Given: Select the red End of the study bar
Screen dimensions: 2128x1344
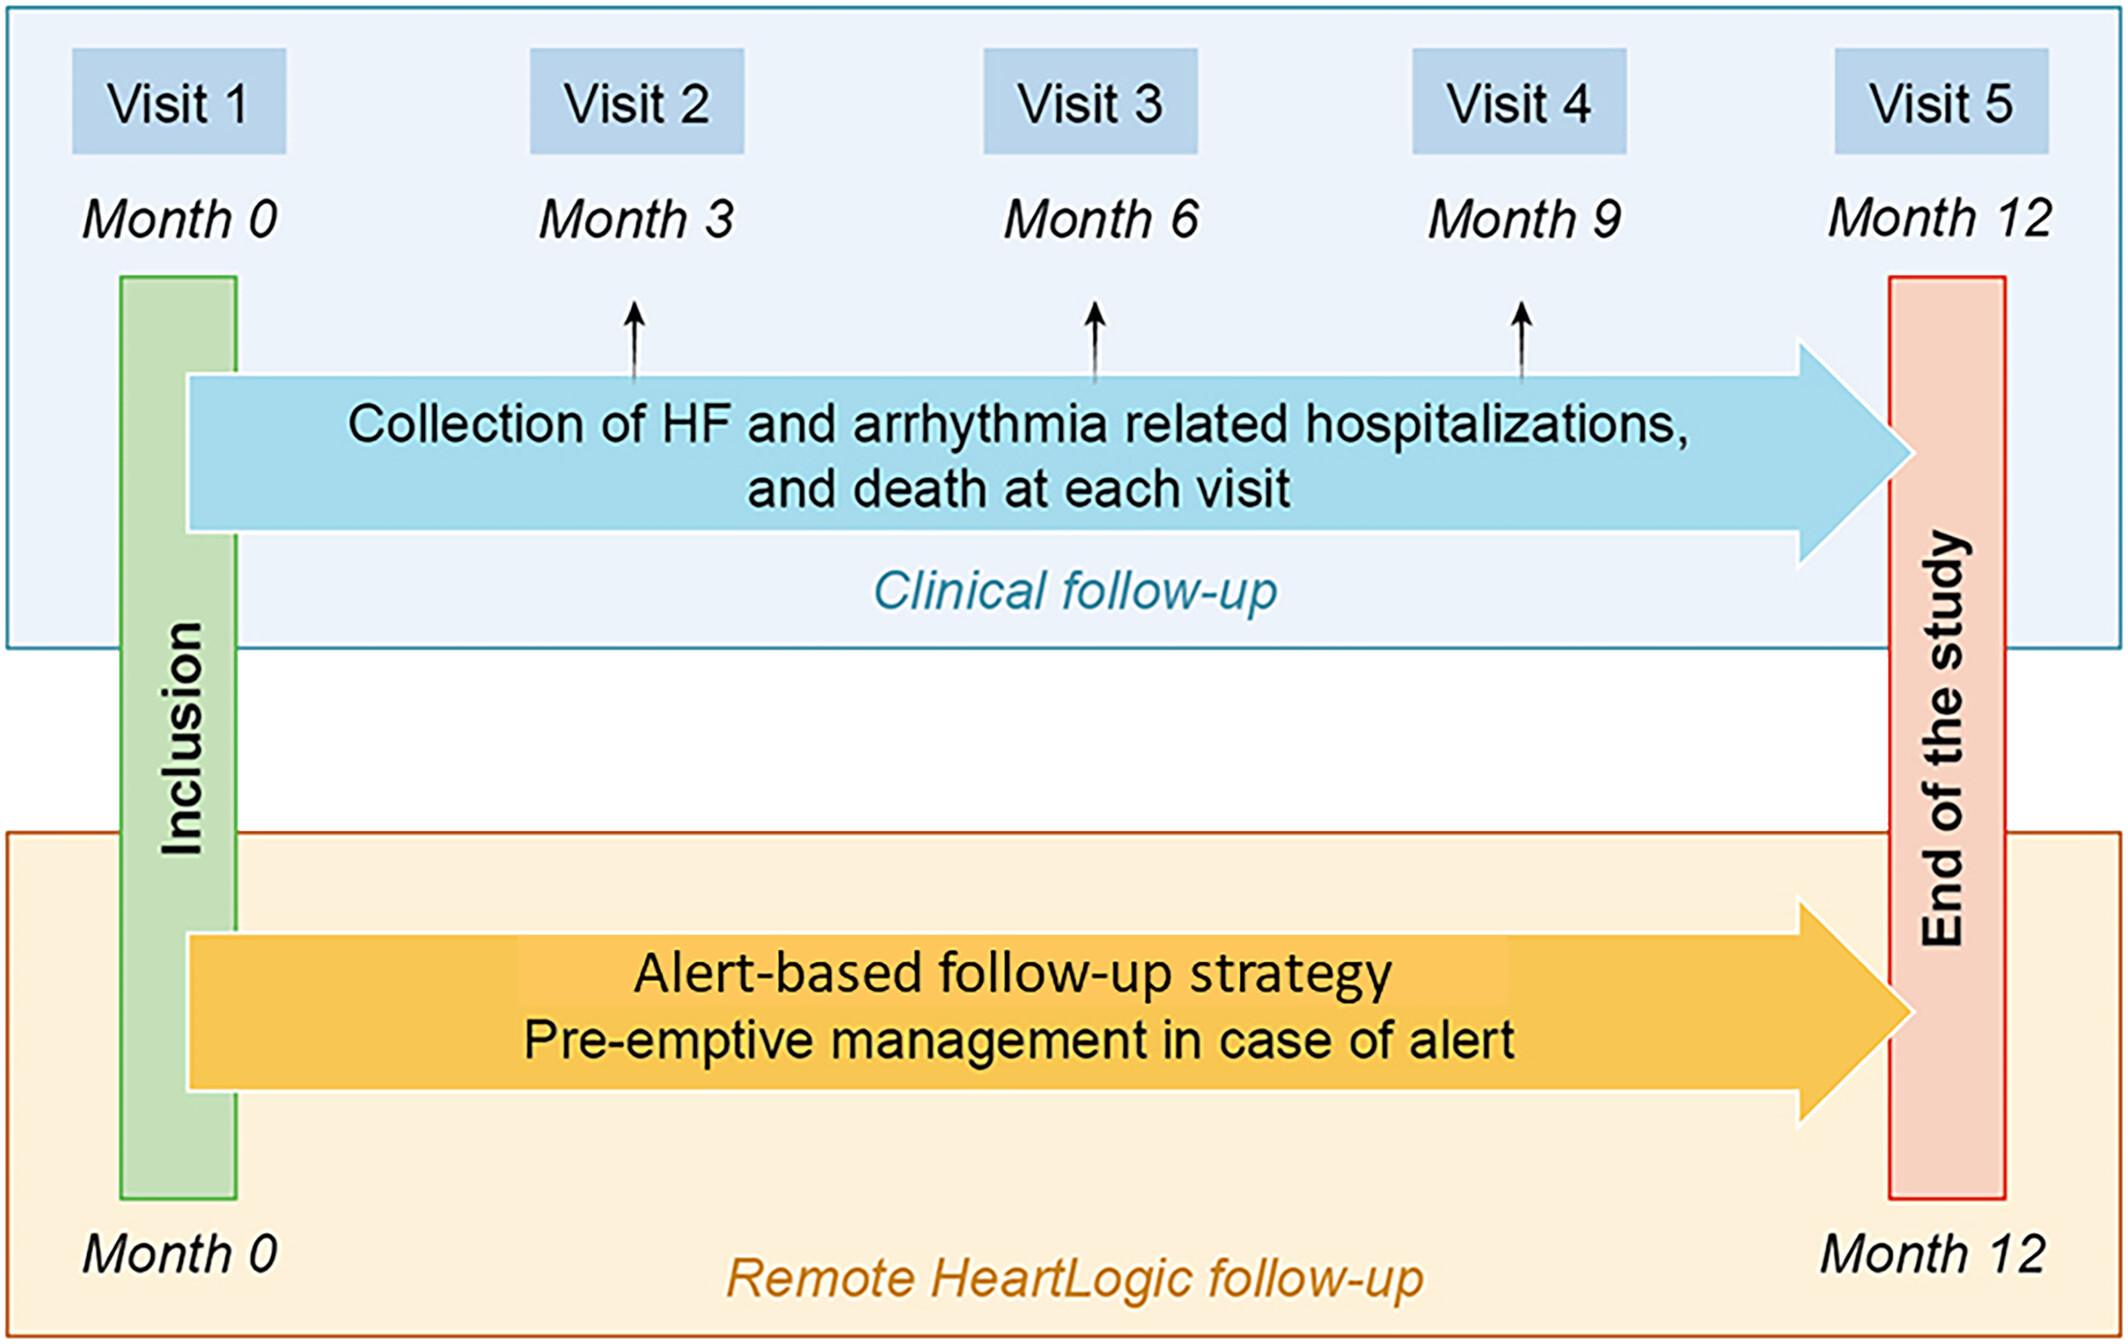Looking at the screenshot, I should pos(1947,738).
